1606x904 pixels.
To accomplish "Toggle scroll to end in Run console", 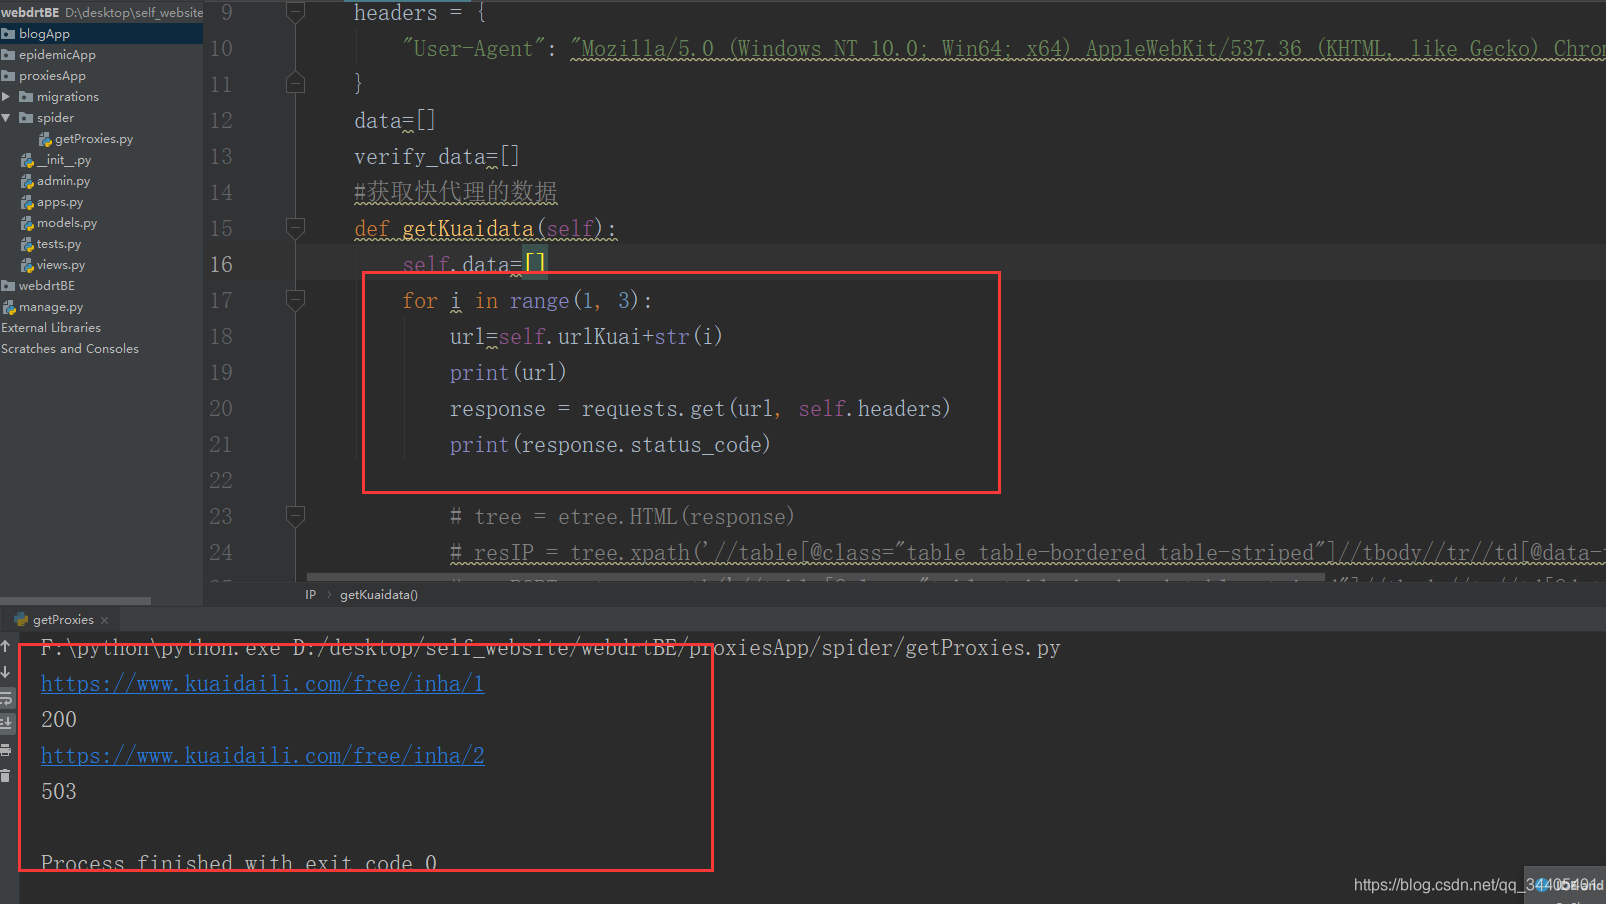I will (x=6, y=723).
